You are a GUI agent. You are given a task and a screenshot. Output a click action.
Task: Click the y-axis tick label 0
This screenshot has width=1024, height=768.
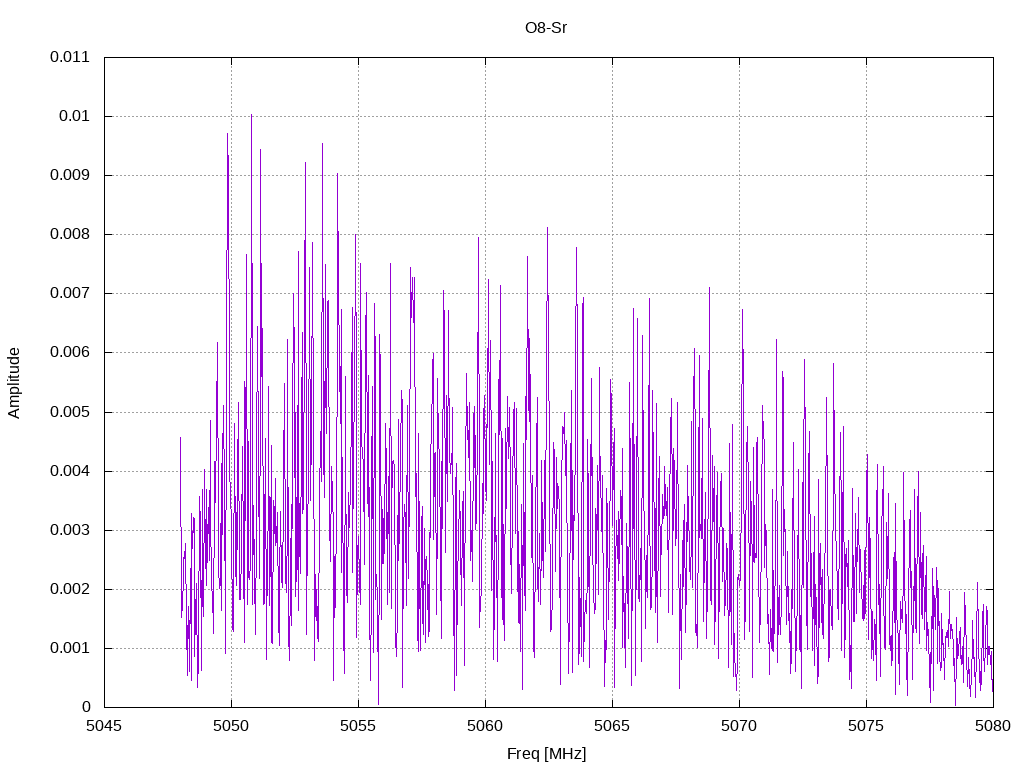coord(86,707)
